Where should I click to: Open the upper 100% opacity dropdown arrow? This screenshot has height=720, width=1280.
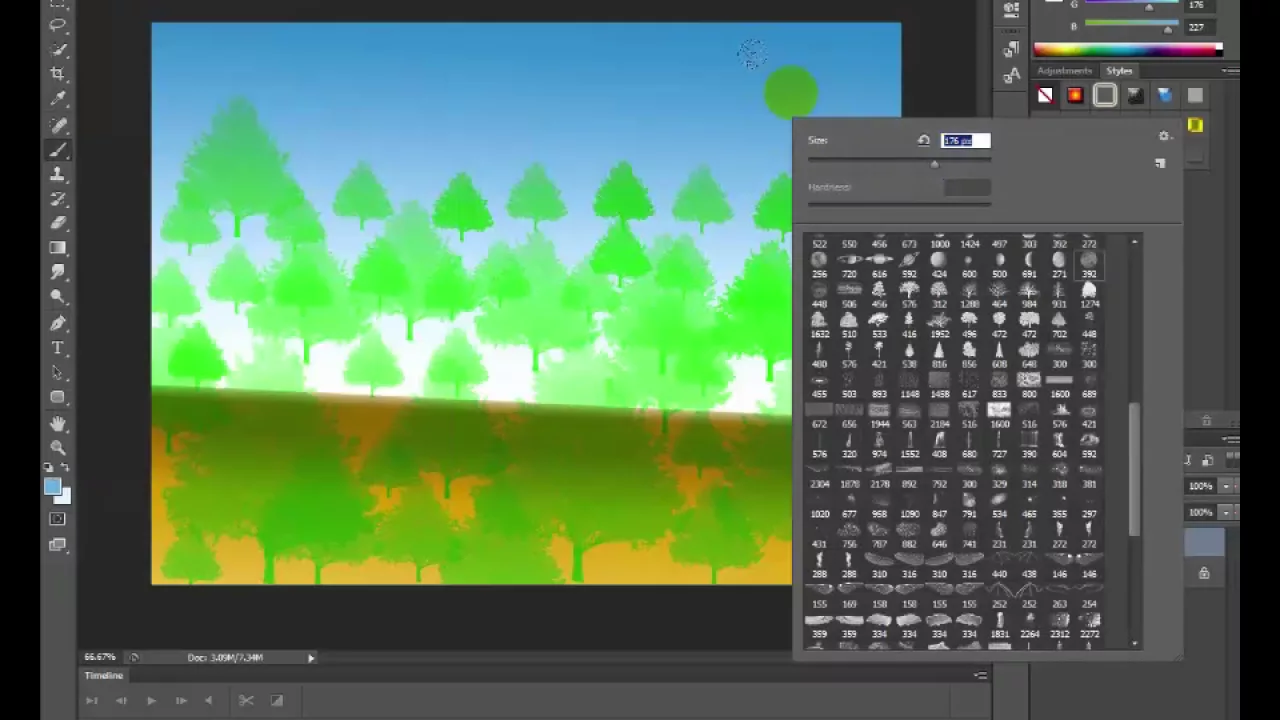(1227, 486)
